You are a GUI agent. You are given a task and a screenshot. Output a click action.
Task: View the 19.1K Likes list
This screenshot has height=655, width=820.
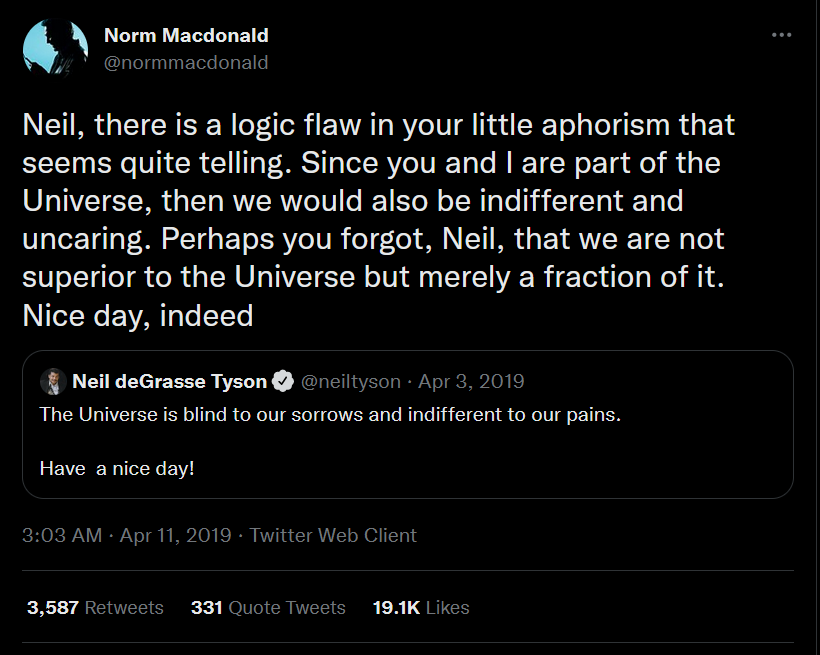click(x=421, y=607)
